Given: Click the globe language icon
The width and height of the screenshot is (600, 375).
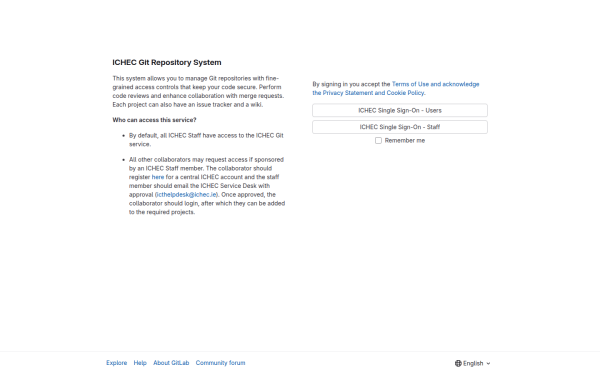Looking at the screenshot, I should point(458,363).
